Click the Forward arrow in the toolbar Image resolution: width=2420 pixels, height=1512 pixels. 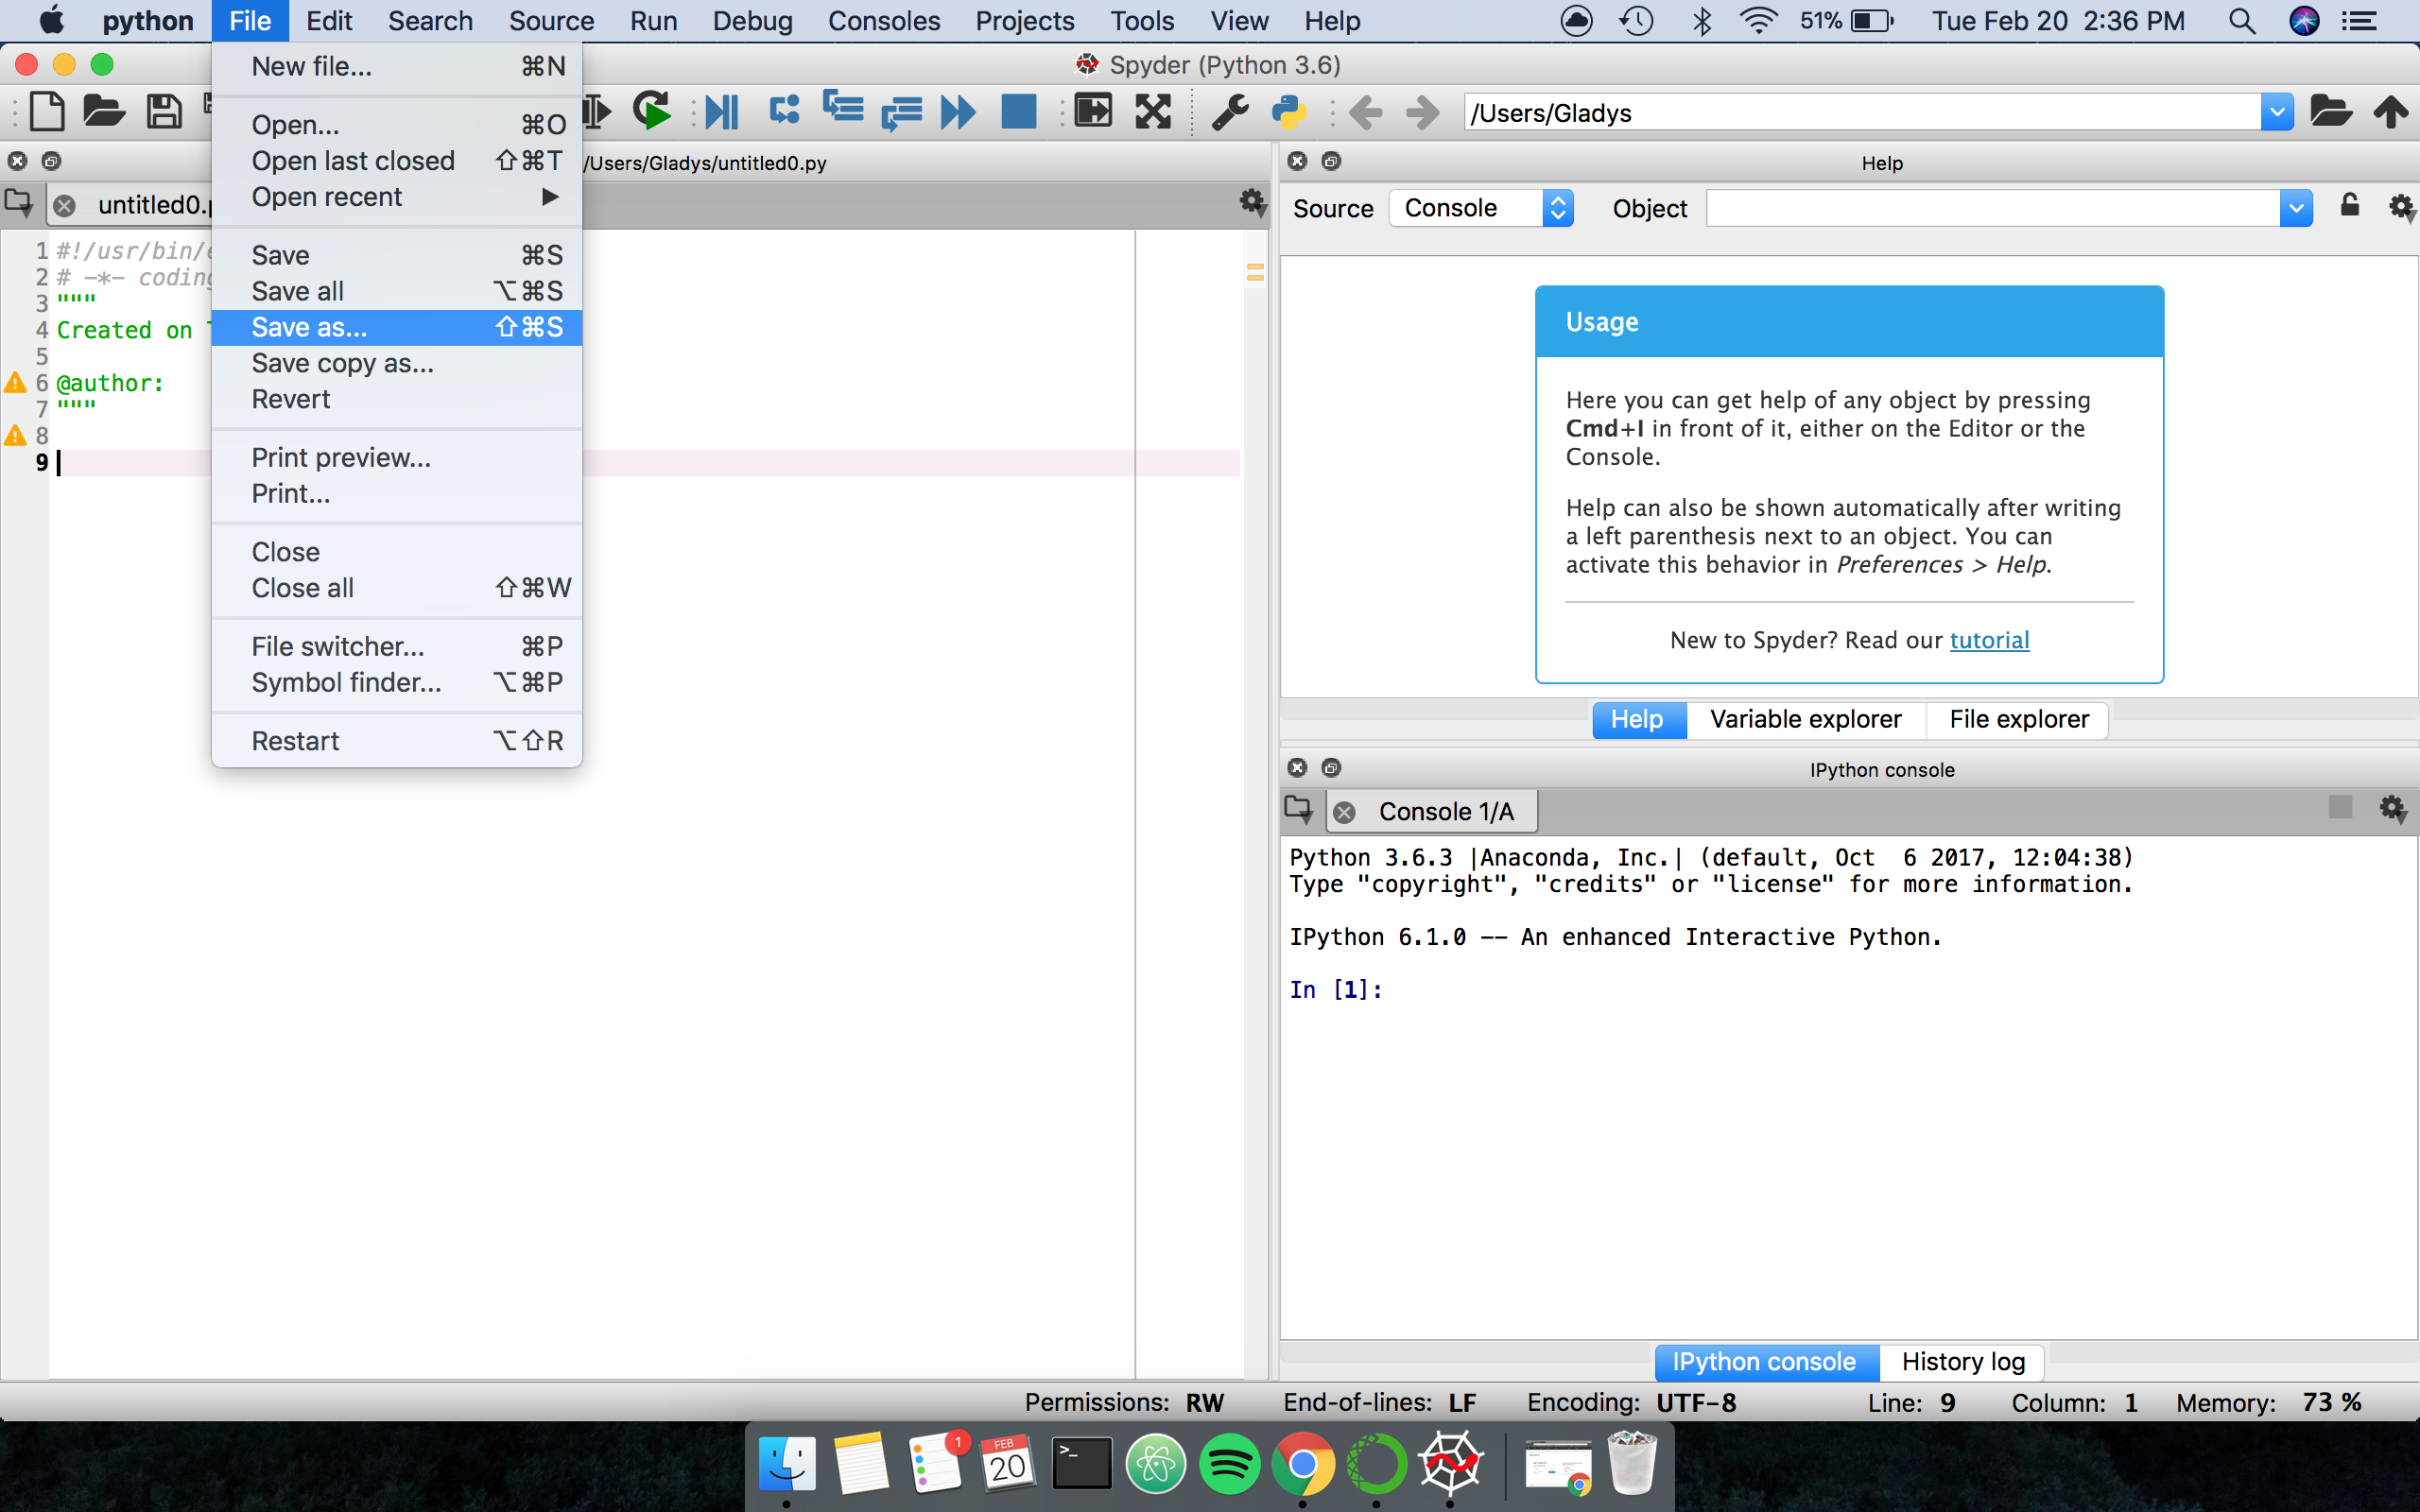(1422, 112)
